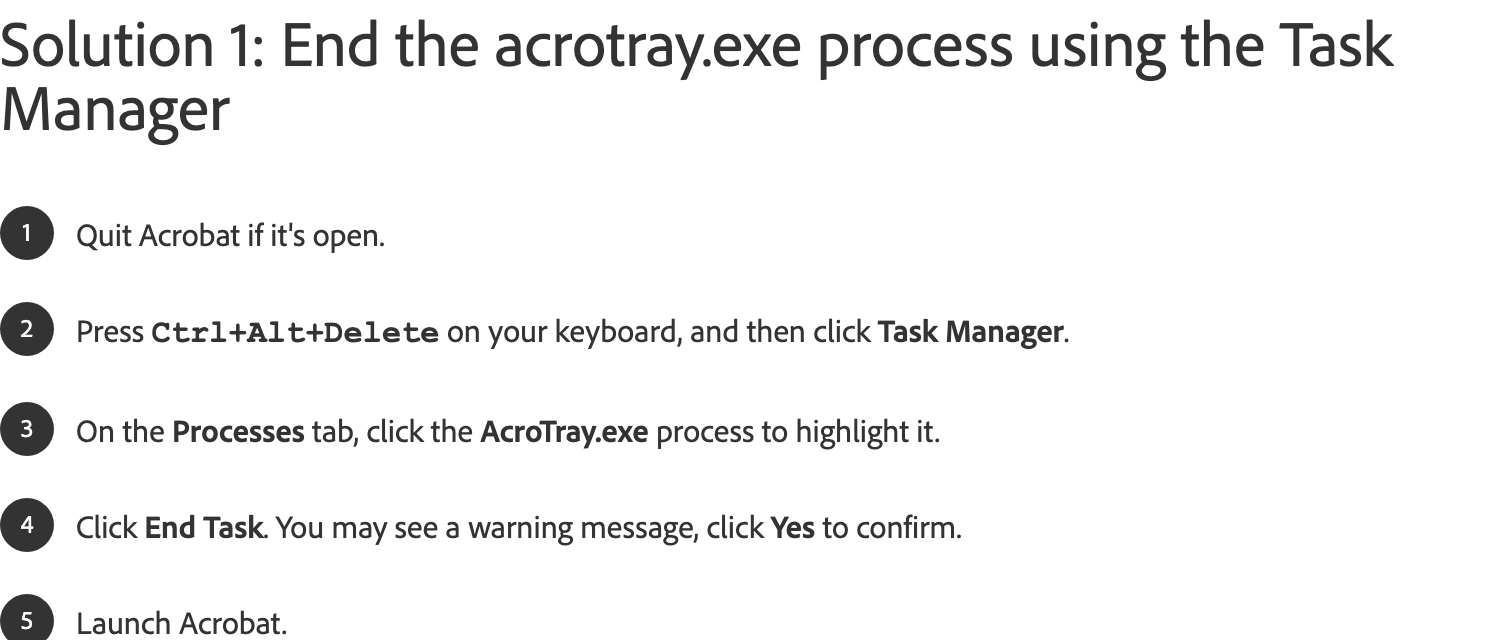The height and width of the screenshot is (640, 1492).
Task: Click the step 1 number badge
Action: (x=26, y=233)
